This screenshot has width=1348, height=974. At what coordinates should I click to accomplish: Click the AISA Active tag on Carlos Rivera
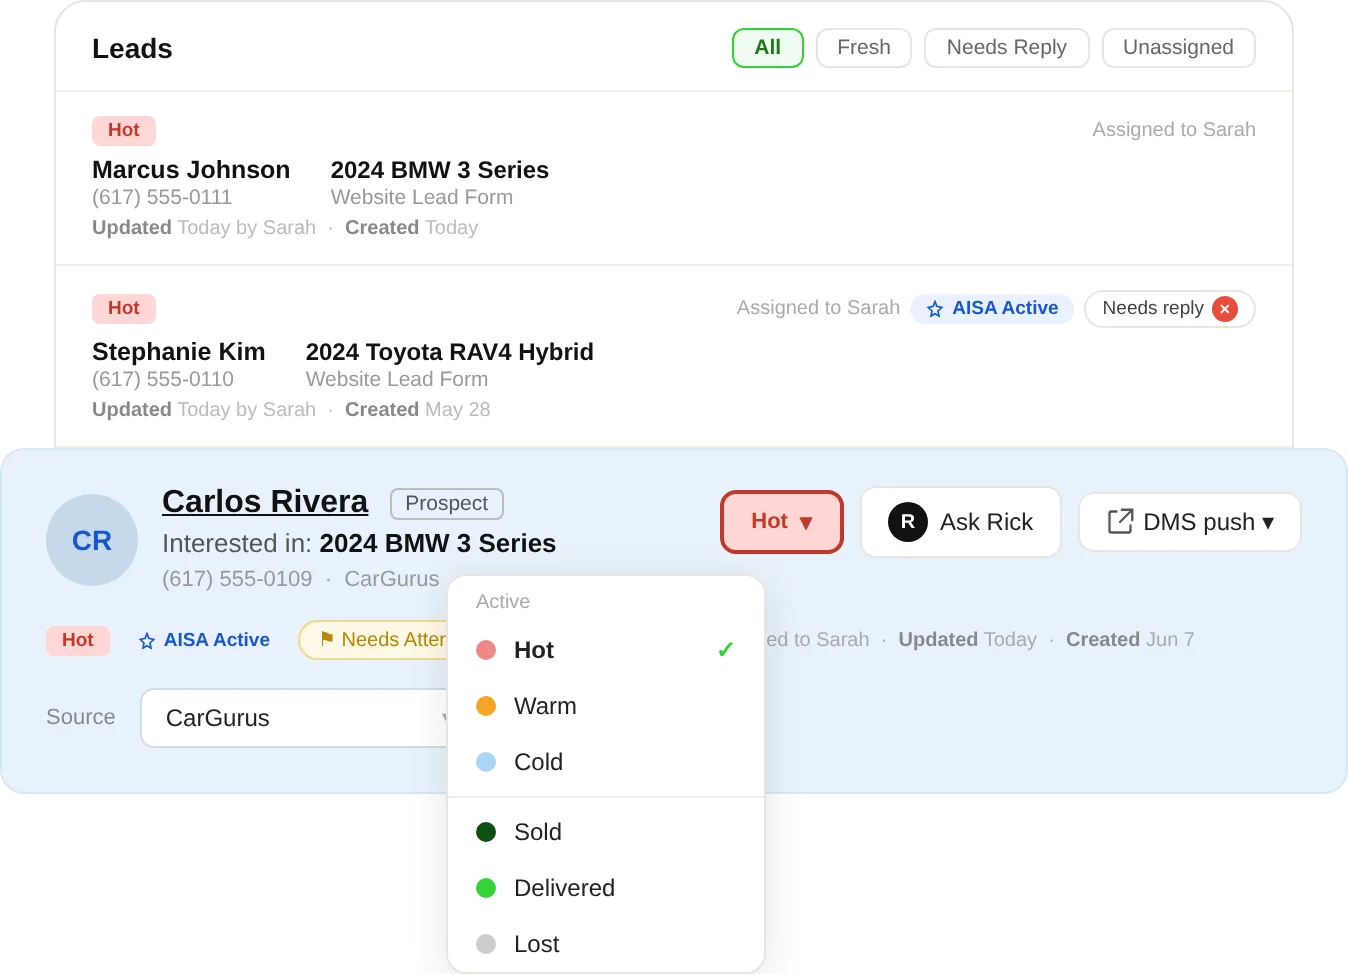click(x=204, y=640)
